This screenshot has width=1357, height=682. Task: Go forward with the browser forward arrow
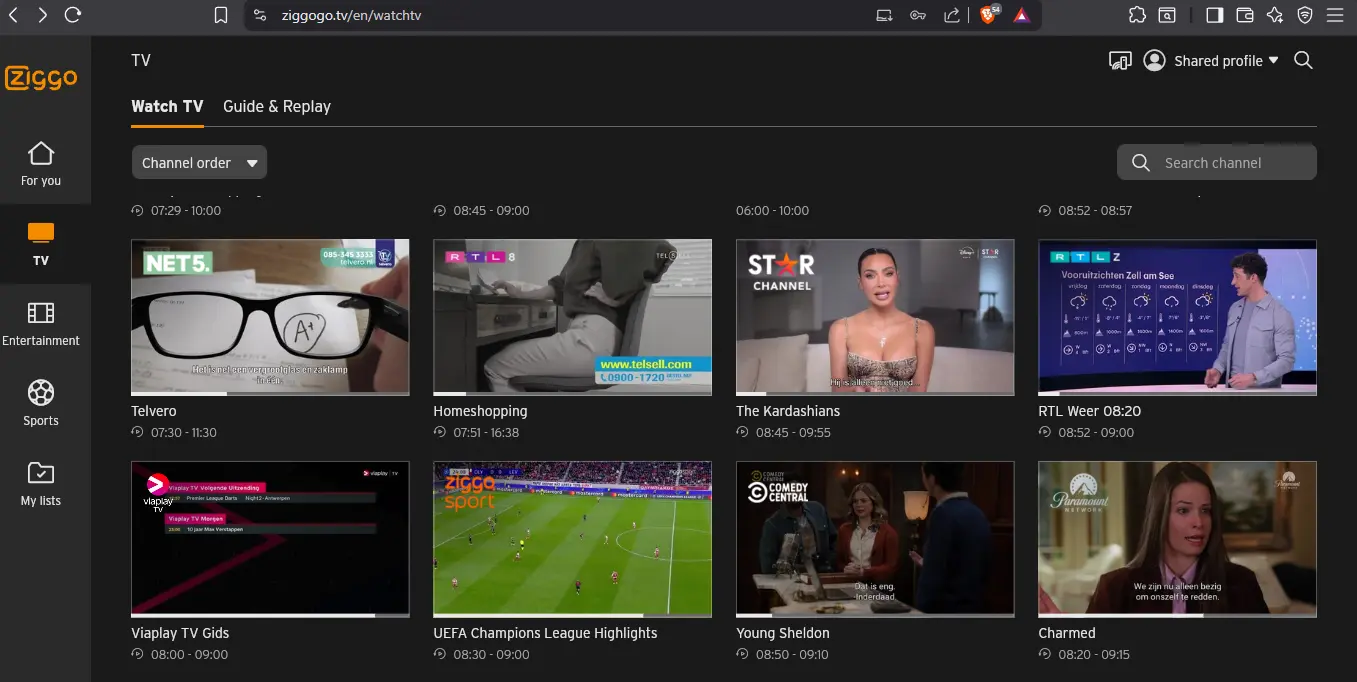click(42, 15)
